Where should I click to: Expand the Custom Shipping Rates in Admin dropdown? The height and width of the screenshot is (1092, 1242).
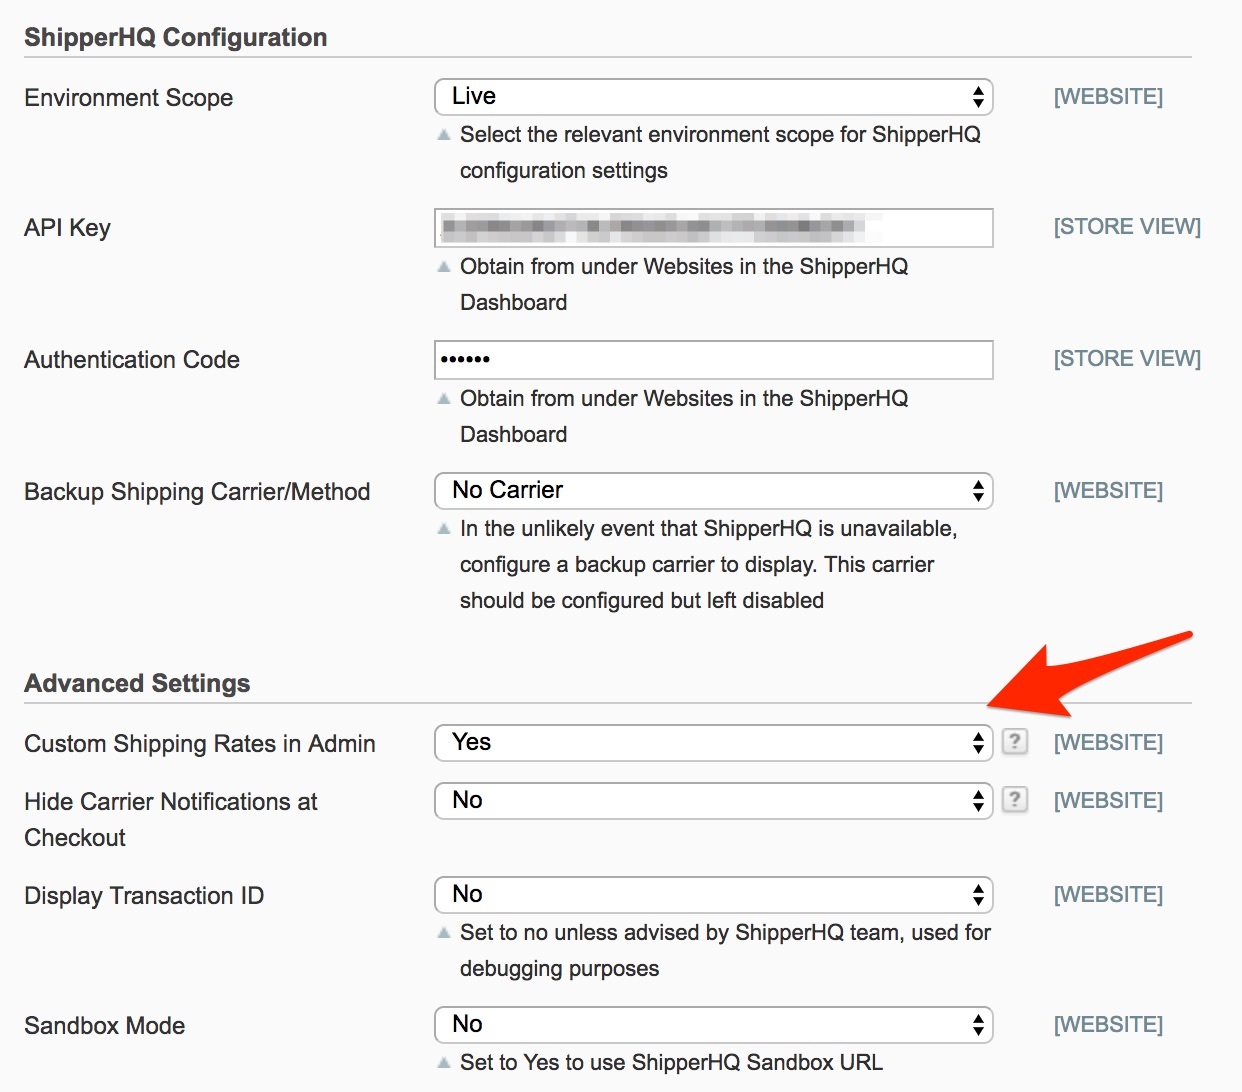point(713,743)
